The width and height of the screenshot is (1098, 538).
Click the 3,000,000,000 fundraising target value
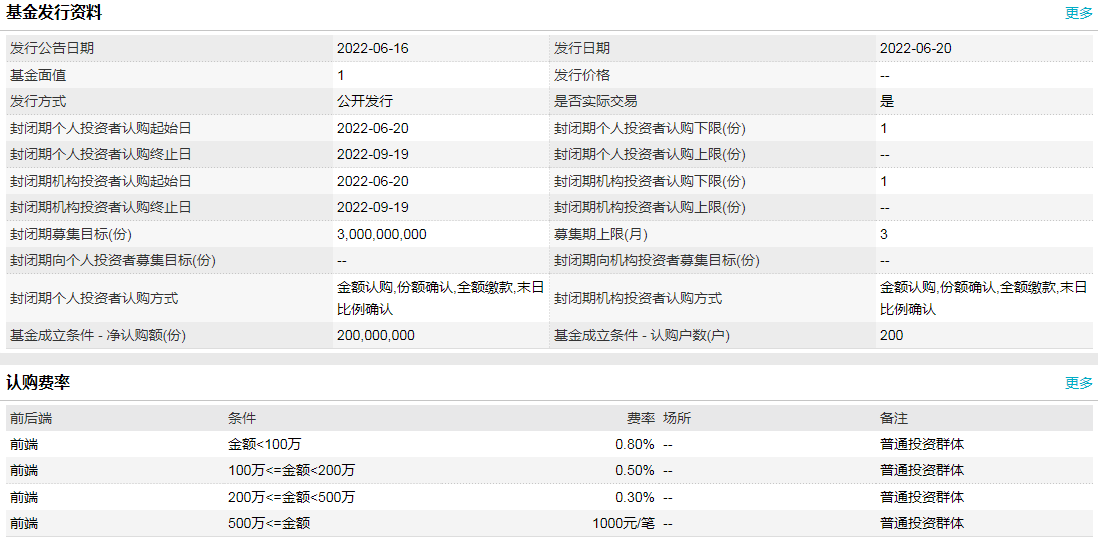pyautogui.click(x=382, y=234)
